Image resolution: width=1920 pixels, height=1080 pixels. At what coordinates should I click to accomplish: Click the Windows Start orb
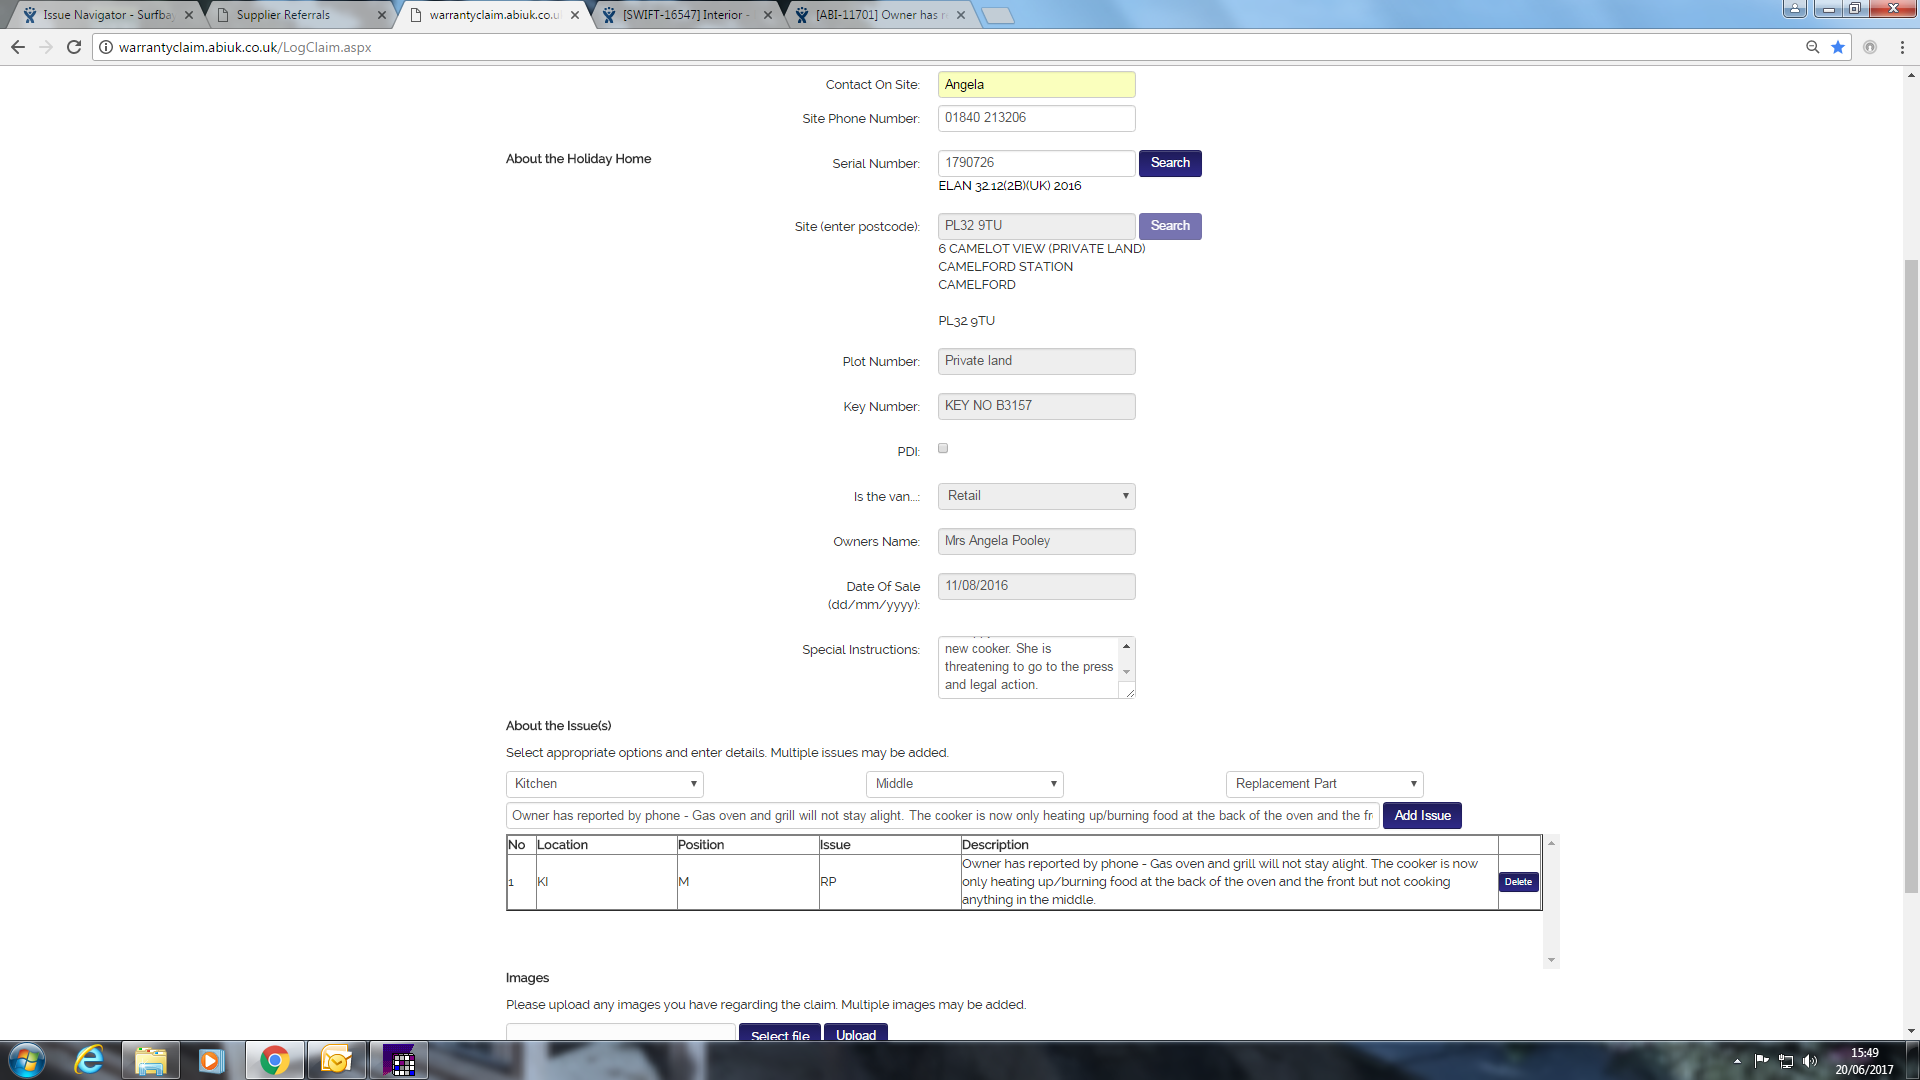click(x=27, y=1060)
